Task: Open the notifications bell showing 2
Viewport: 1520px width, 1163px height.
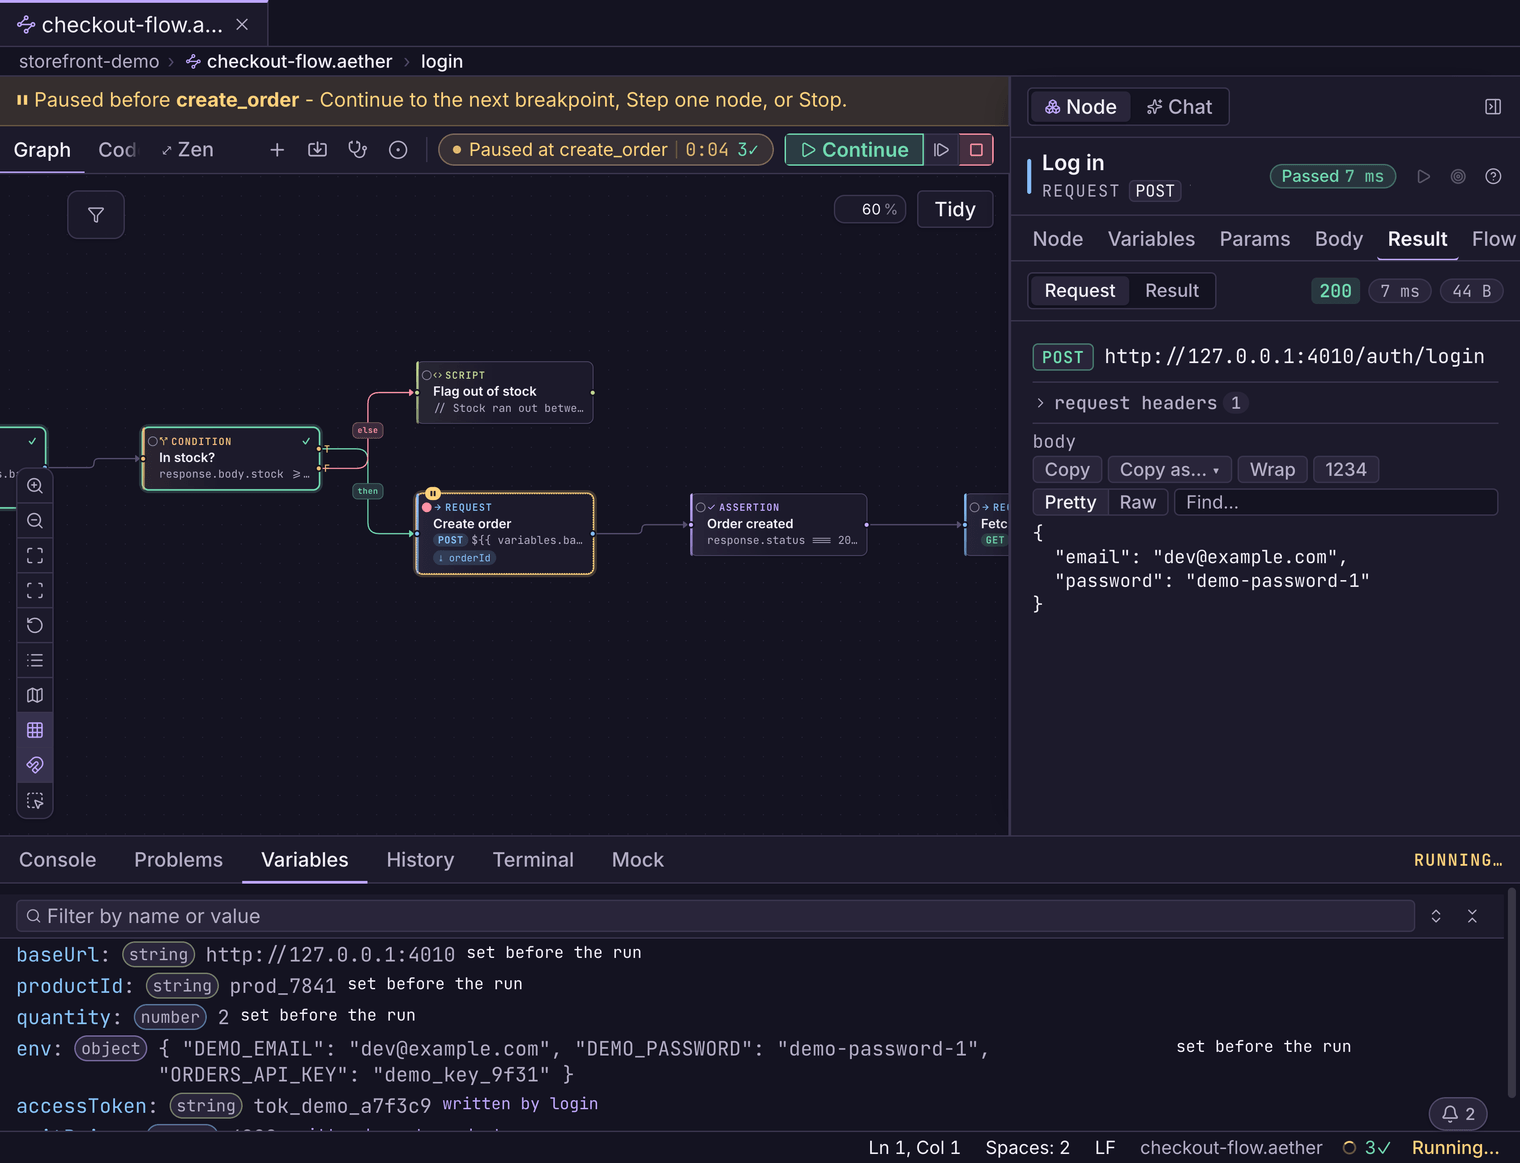Action: click(1458, 1114)
